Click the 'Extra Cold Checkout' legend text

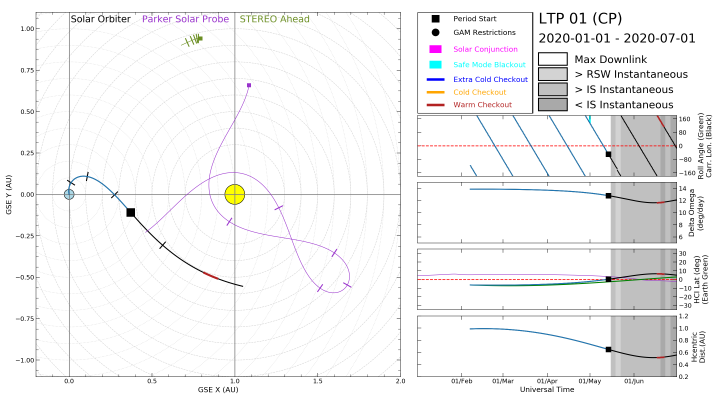coord(490,79)
